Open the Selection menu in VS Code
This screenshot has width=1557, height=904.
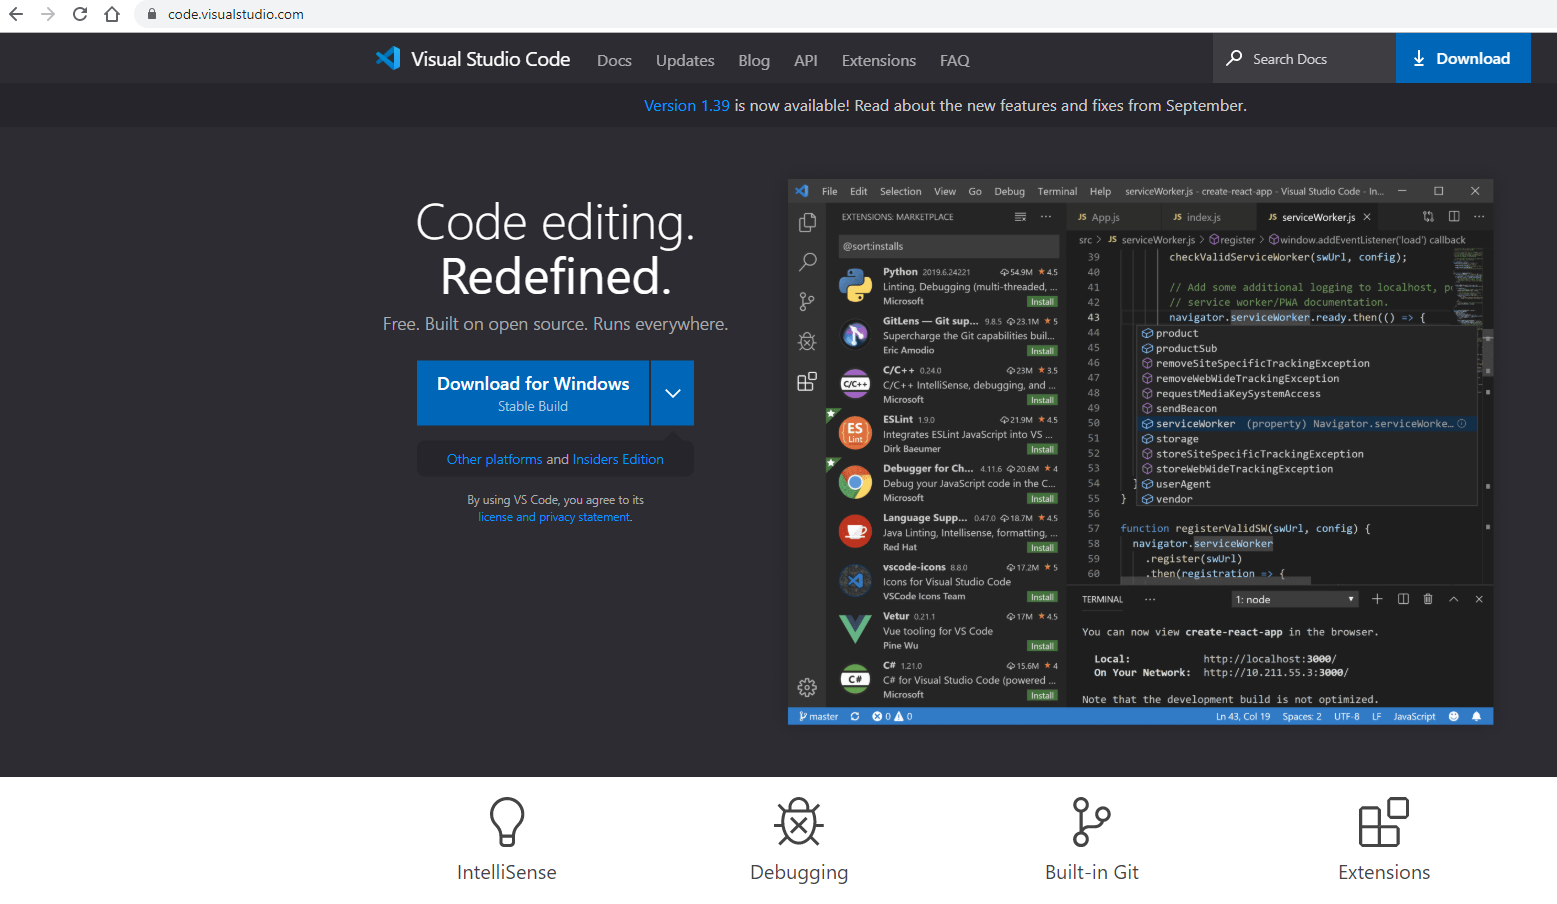tap(900, 191)
